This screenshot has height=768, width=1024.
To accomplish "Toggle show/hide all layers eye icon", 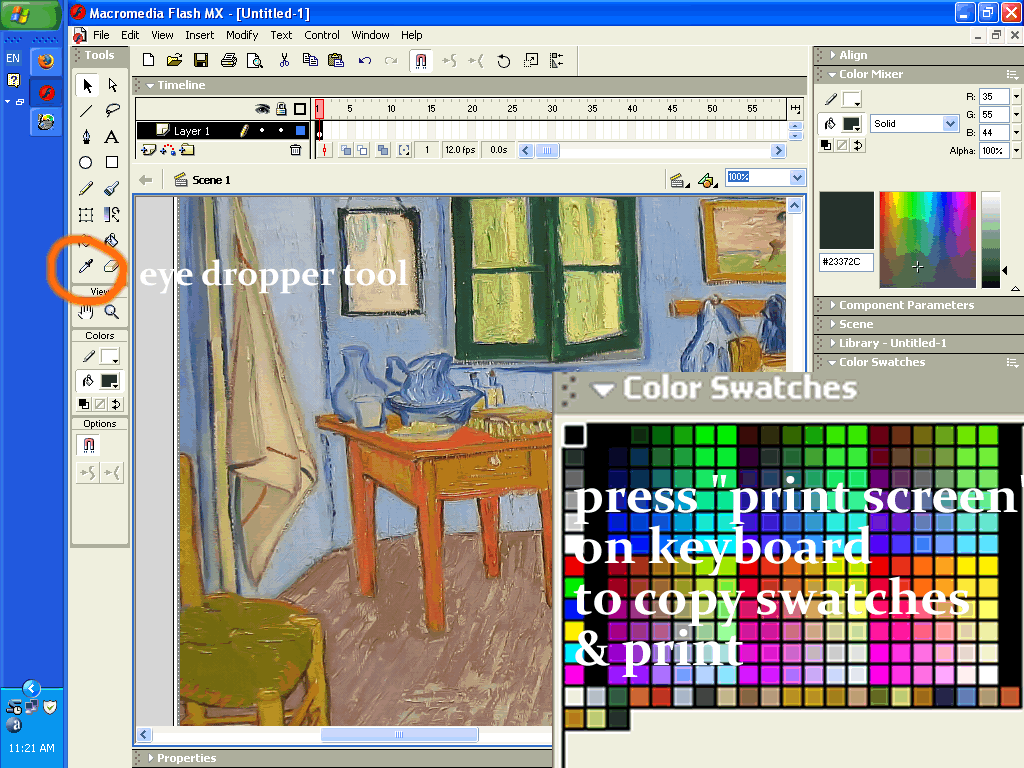I will (x=263, y=108).
